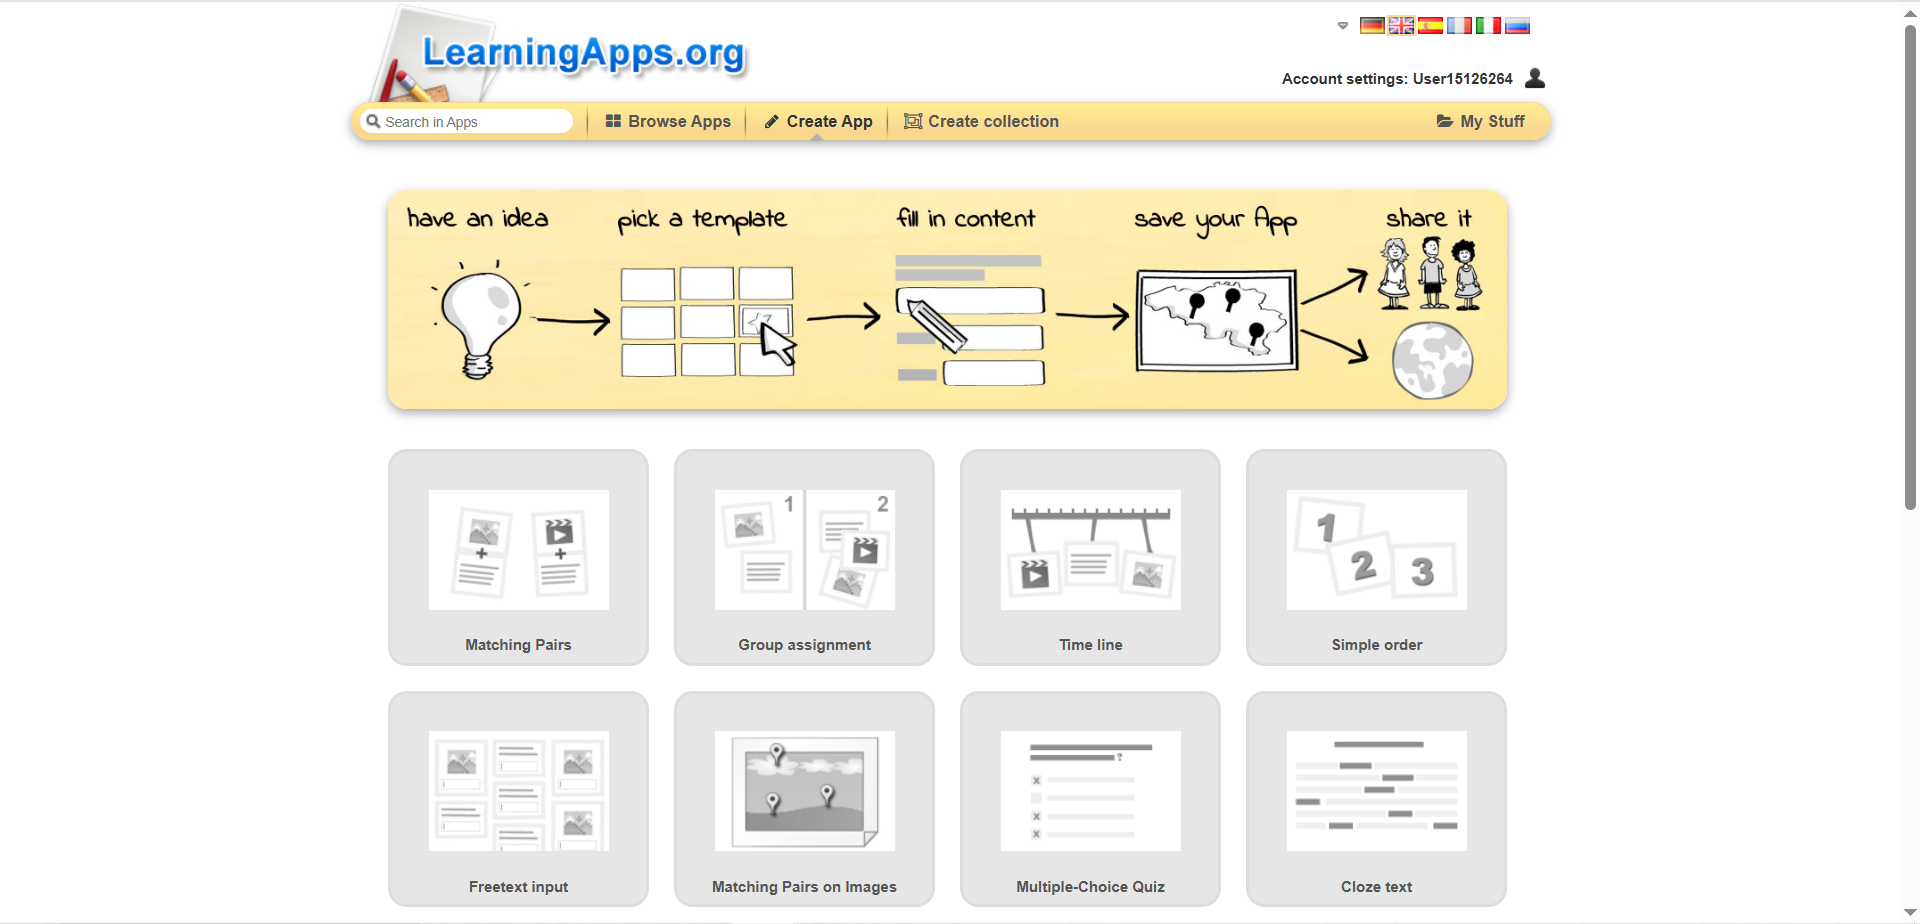This screenshot has height=924, width=1920.
Task: Open the Create App tab
Action: pyautogui.click(x=818, y=121)
